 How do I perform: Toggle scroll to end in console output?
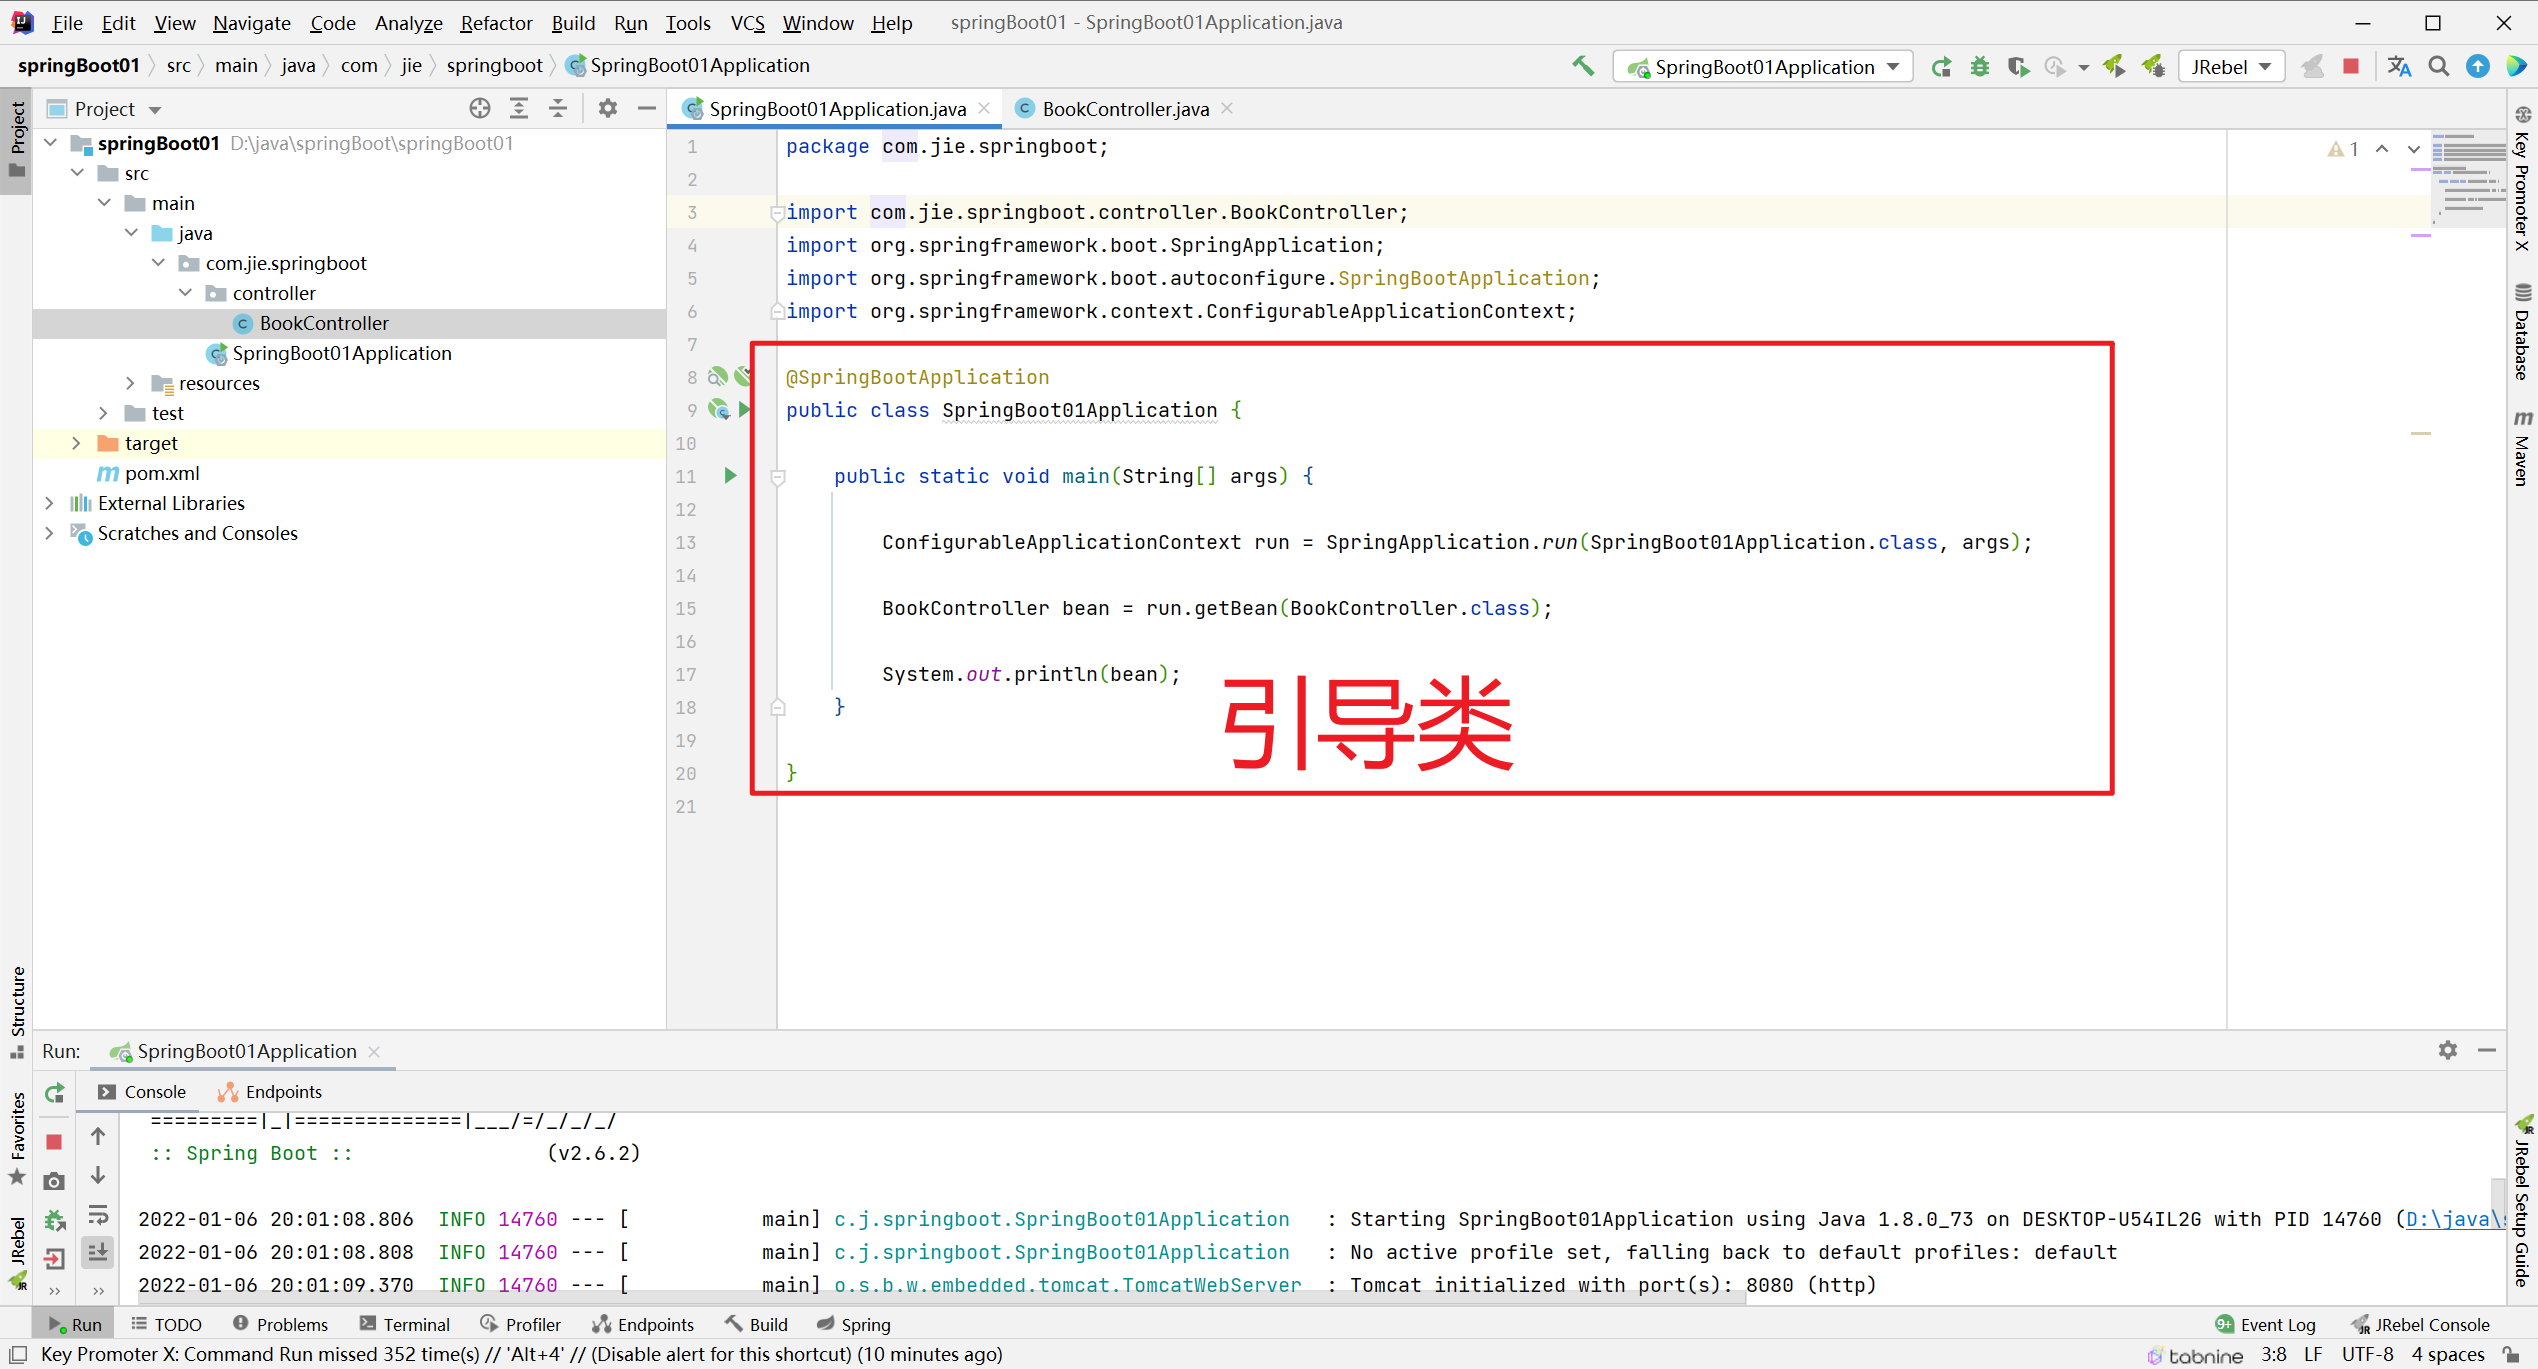pos(99,1251)
